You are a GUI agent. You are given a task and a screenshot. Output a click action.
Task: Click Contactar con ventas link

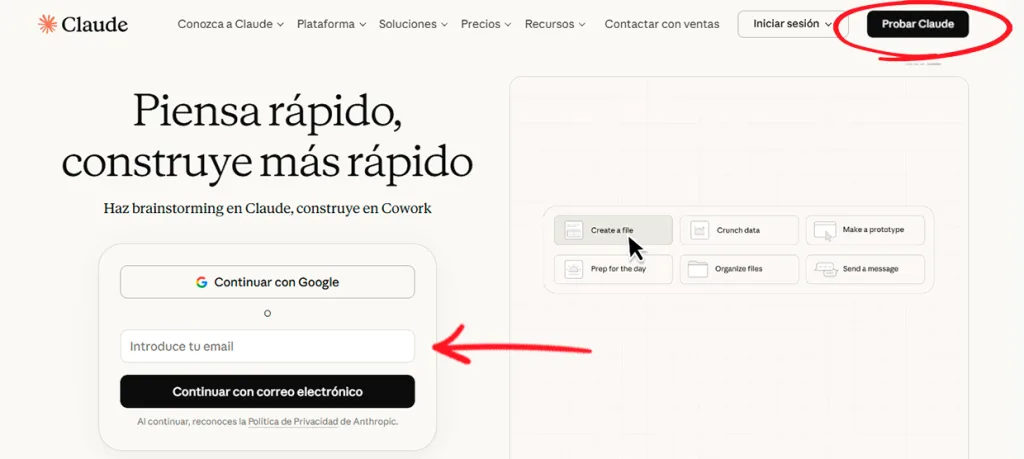tap(662, 24)
